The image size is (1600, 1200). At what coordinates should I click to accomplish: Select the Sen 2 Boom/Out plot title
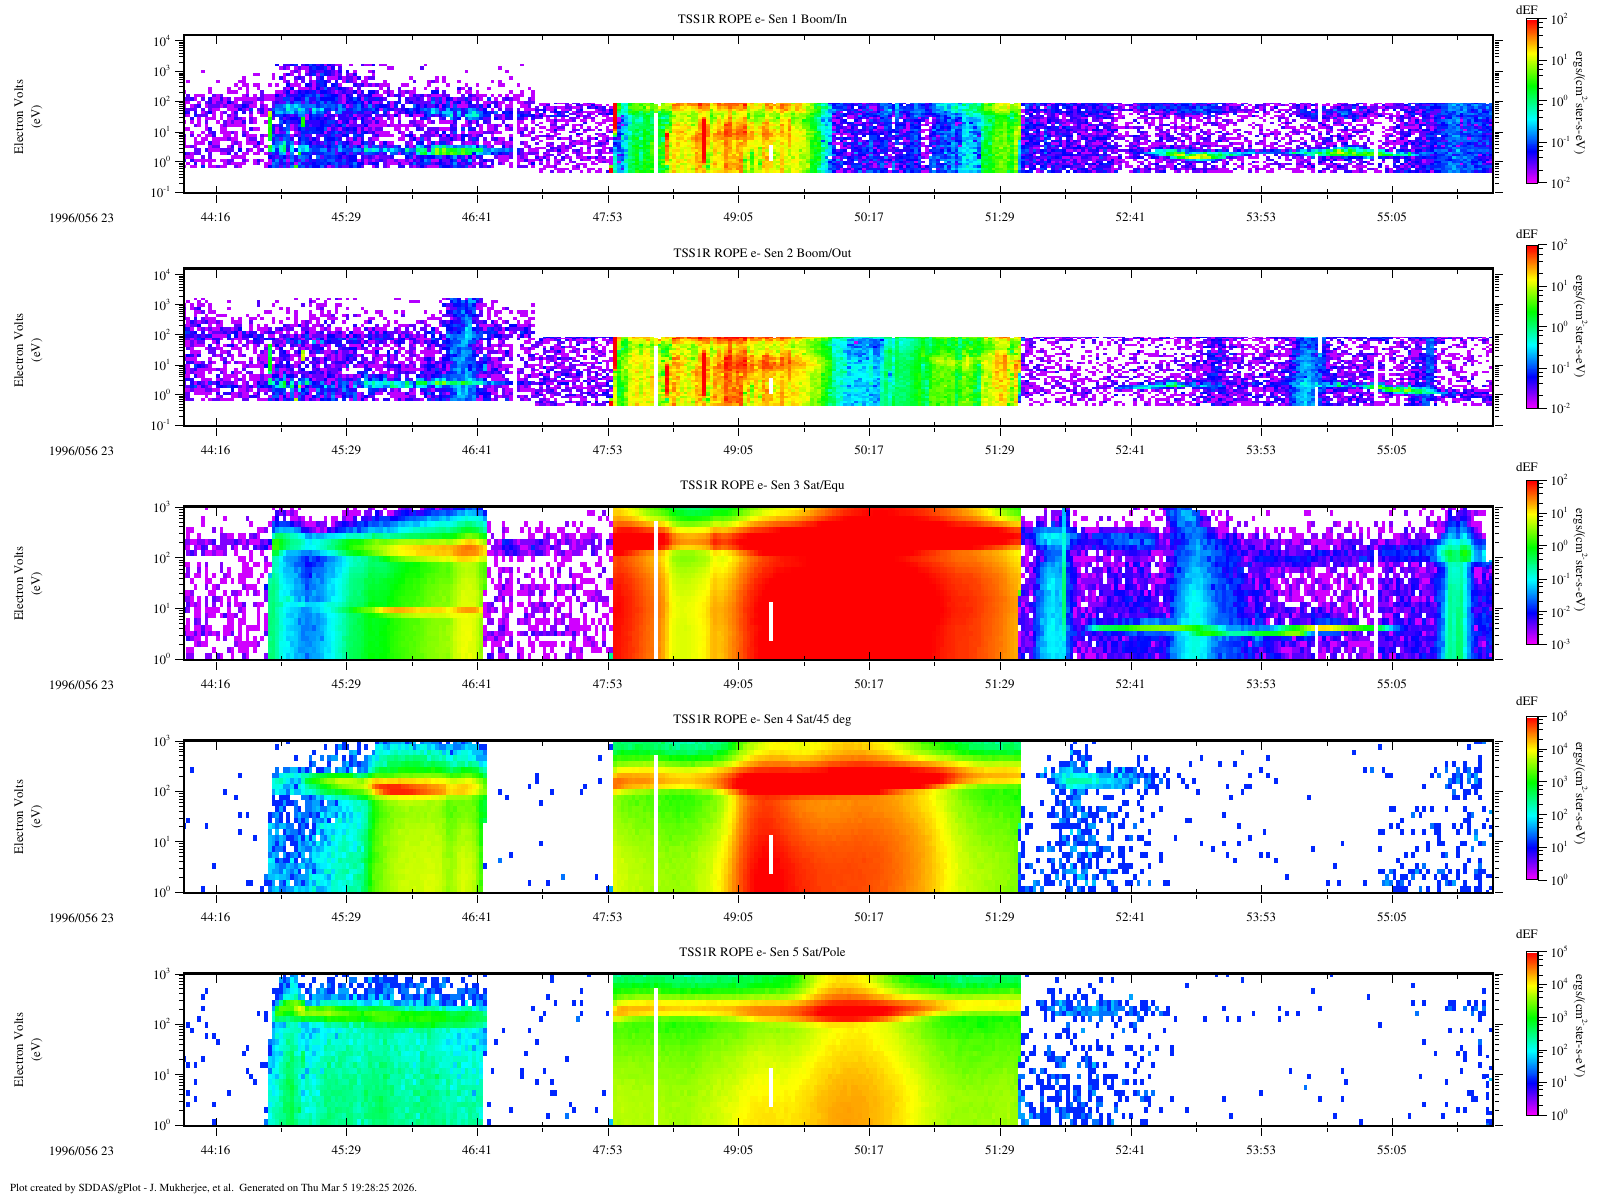click(762, 253)
